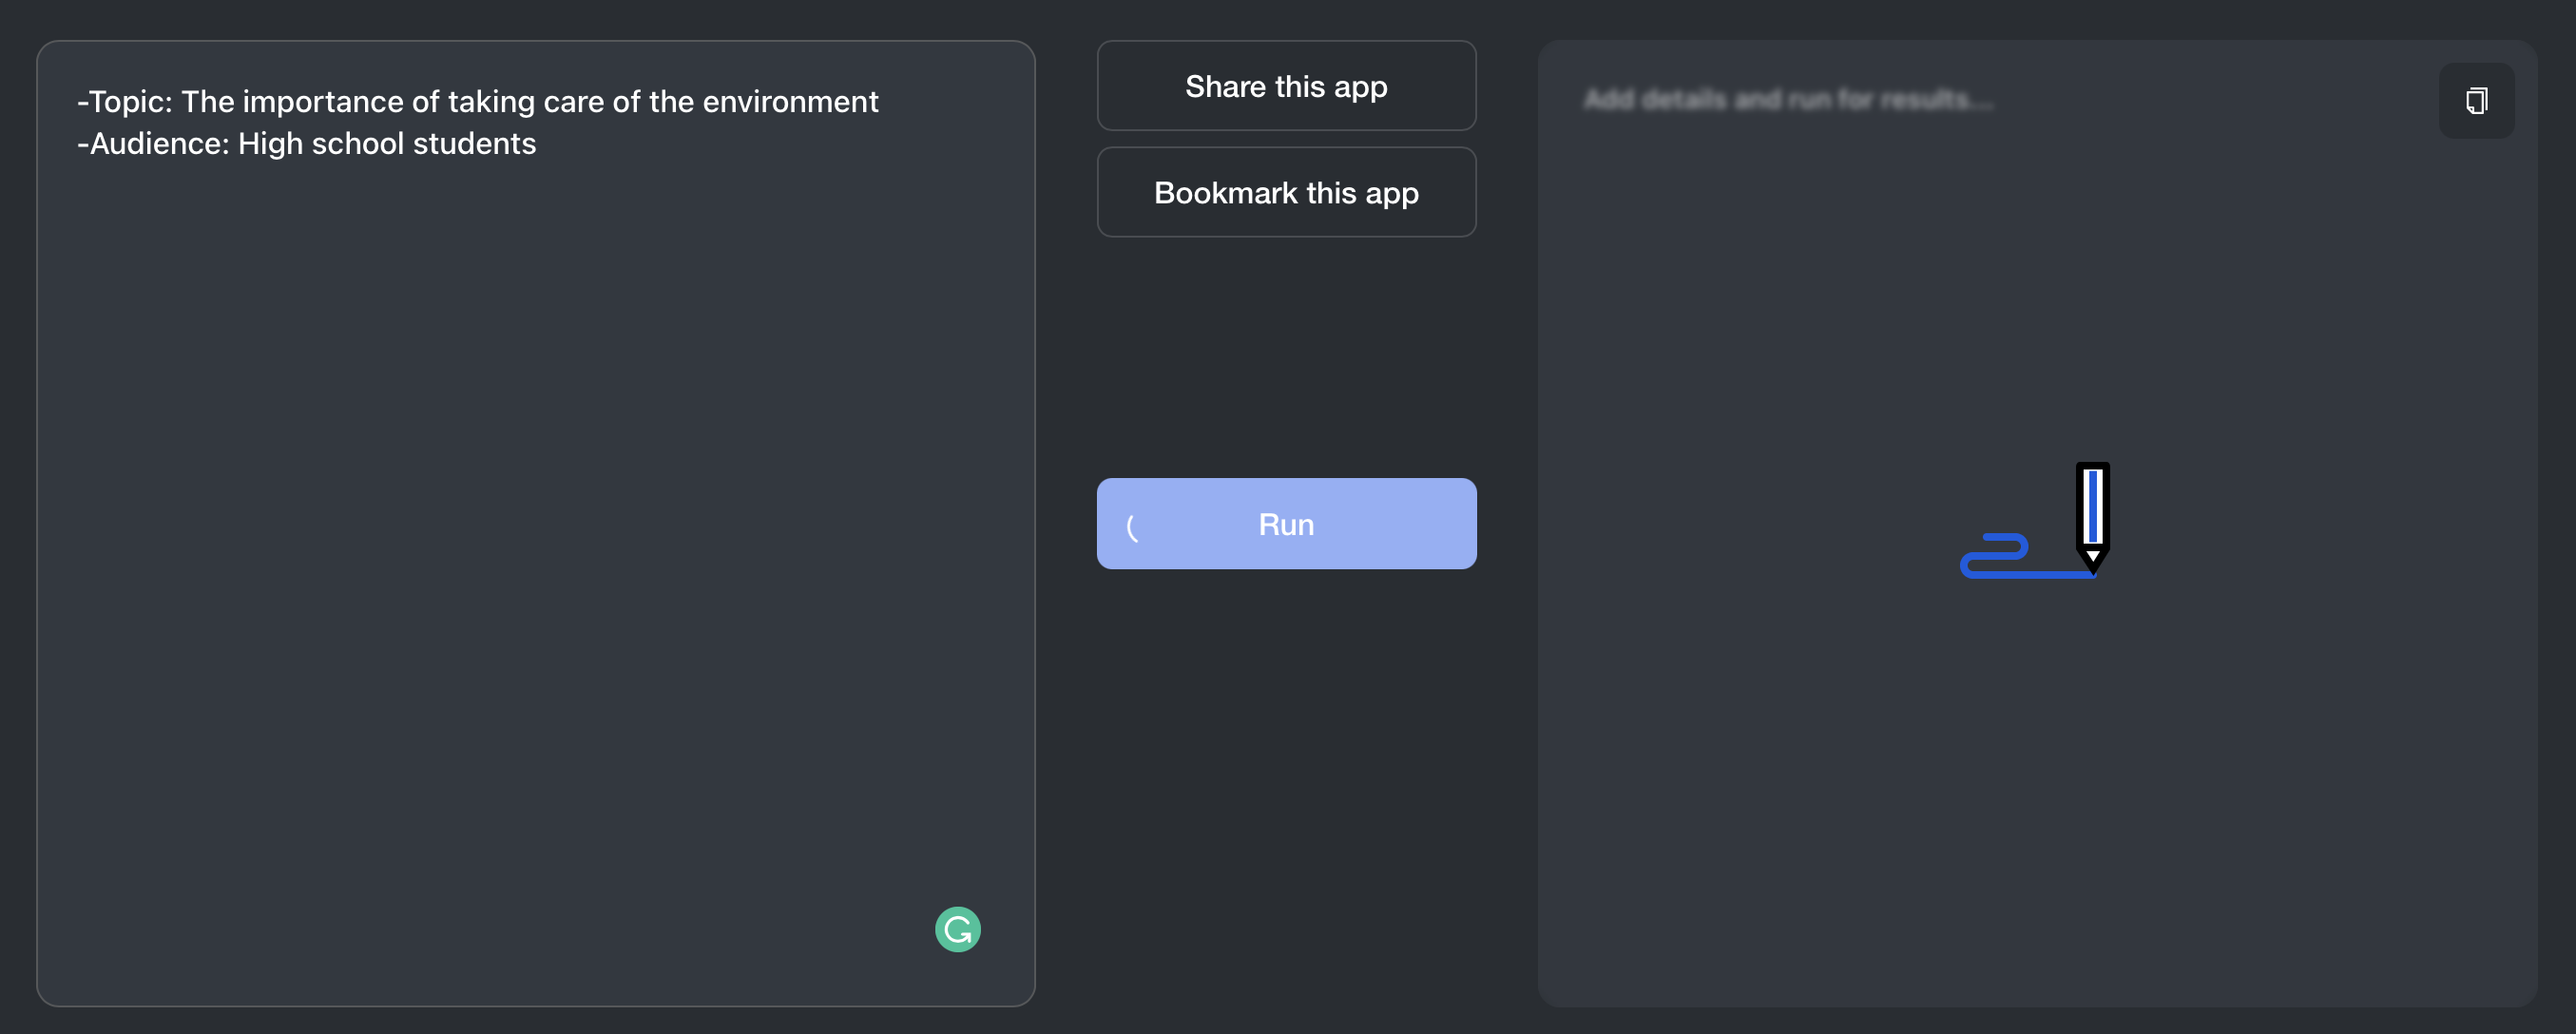The height and width of the screenshot is (1034, 2576).
Task: Open the Grammarly widget icon
Action: click(957, 929)
